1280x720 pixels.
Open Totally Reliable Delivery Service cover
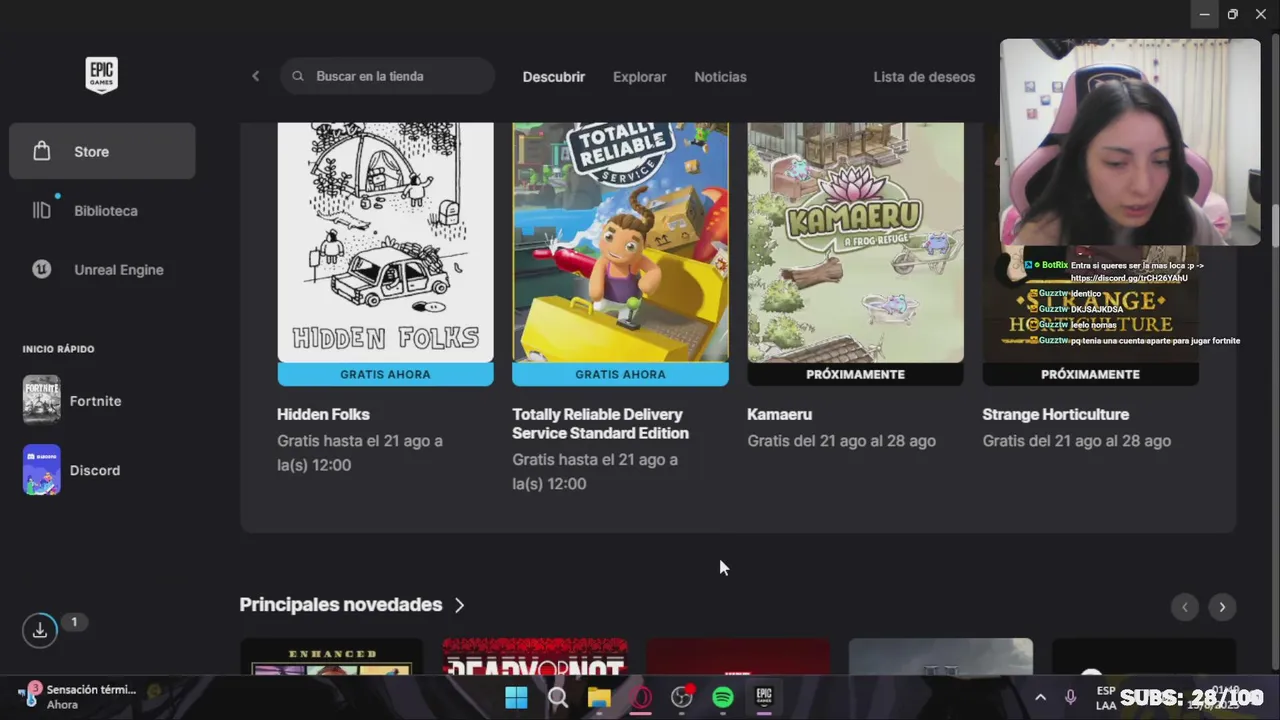pyautogui.click(x=620, y=242)
